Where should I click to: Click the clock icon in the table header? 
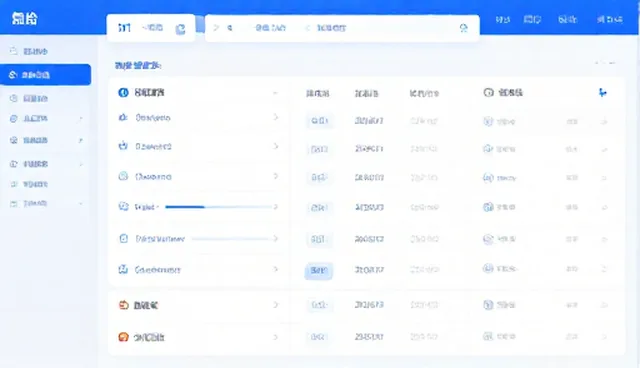tap(488, 92)
